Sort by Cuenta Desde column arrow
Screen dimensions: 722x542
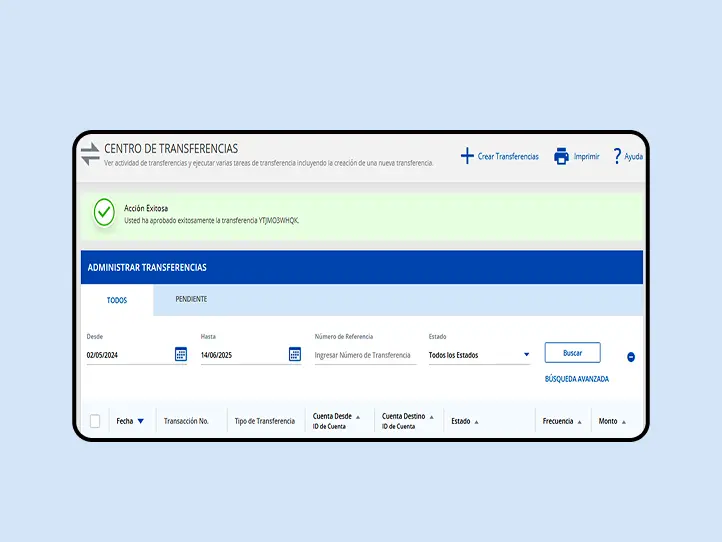[358, 417]
